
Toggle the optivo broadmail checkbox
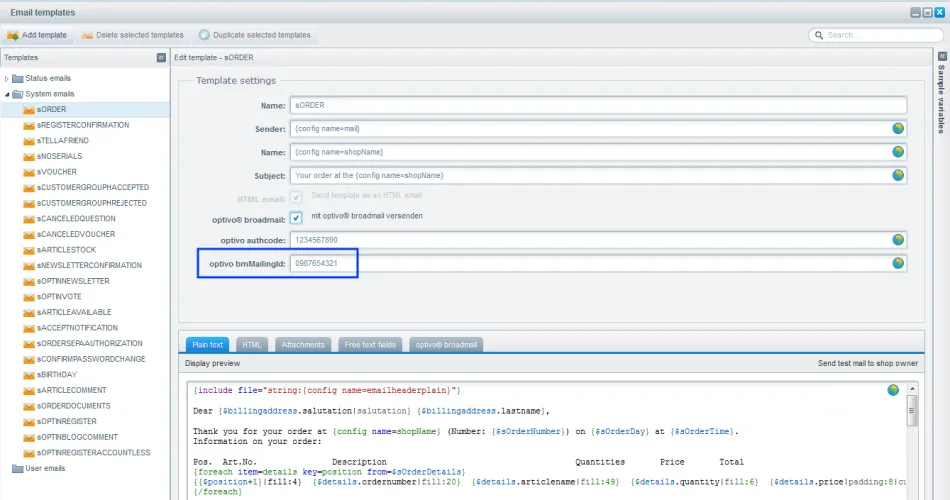click(296, 218)
